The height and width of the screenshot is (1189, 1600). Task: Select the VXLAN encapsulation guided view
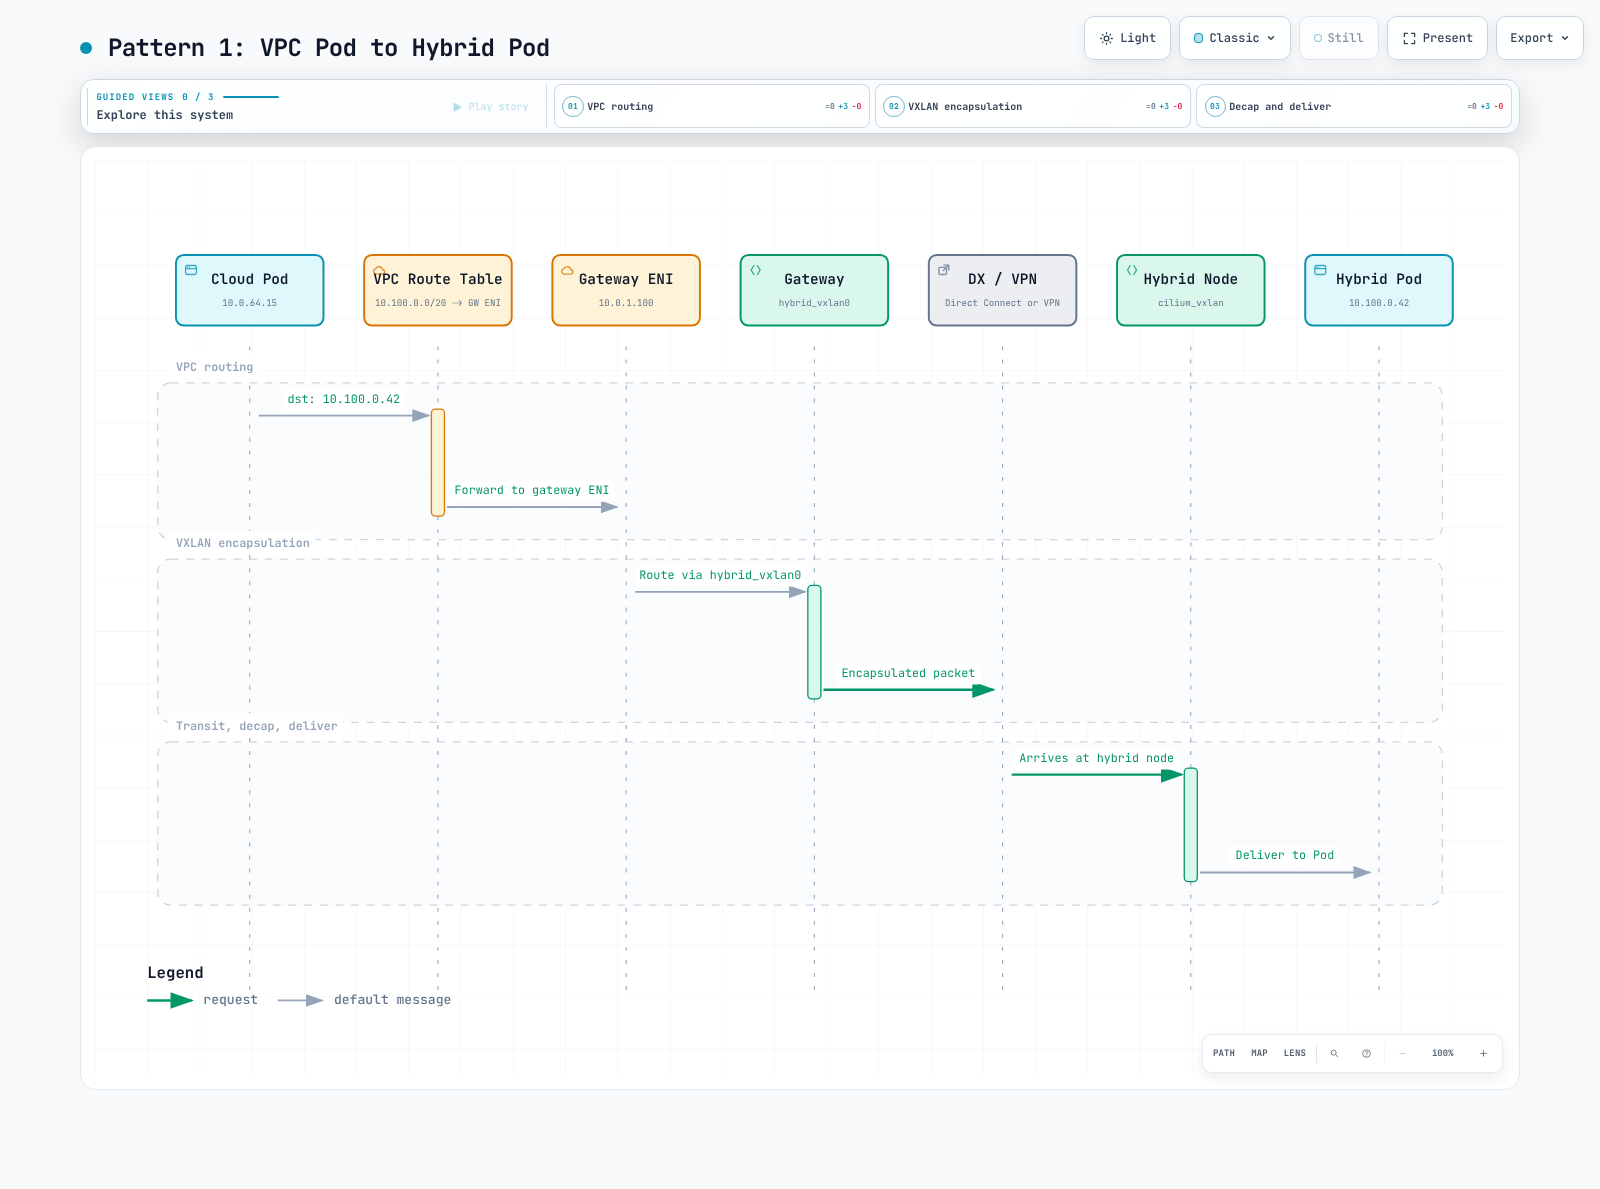click(1033, 106)
